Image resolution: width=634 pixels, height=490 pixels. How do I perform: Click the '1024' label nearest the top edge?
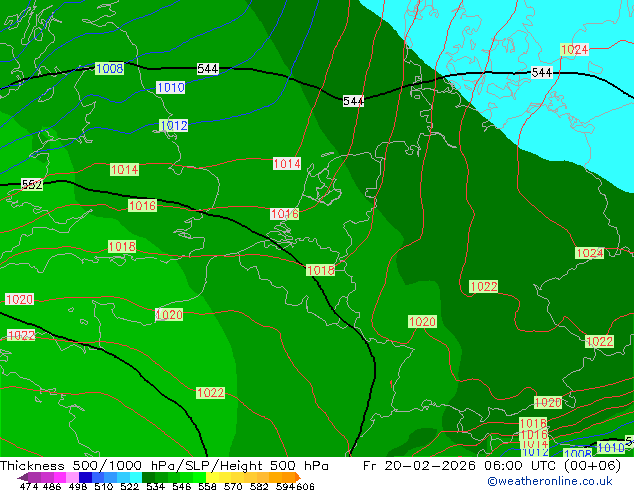pos(575,49)
